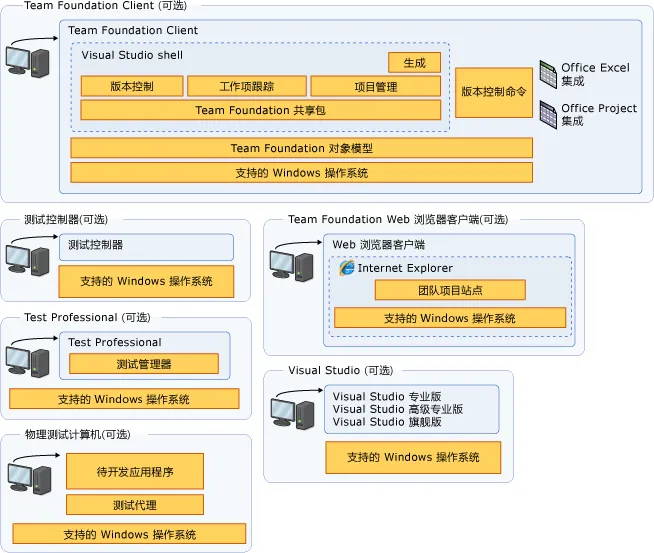654x553 pixels.
Task: Click the Visual Studio (可选) group title
Action: click(341, 370)
